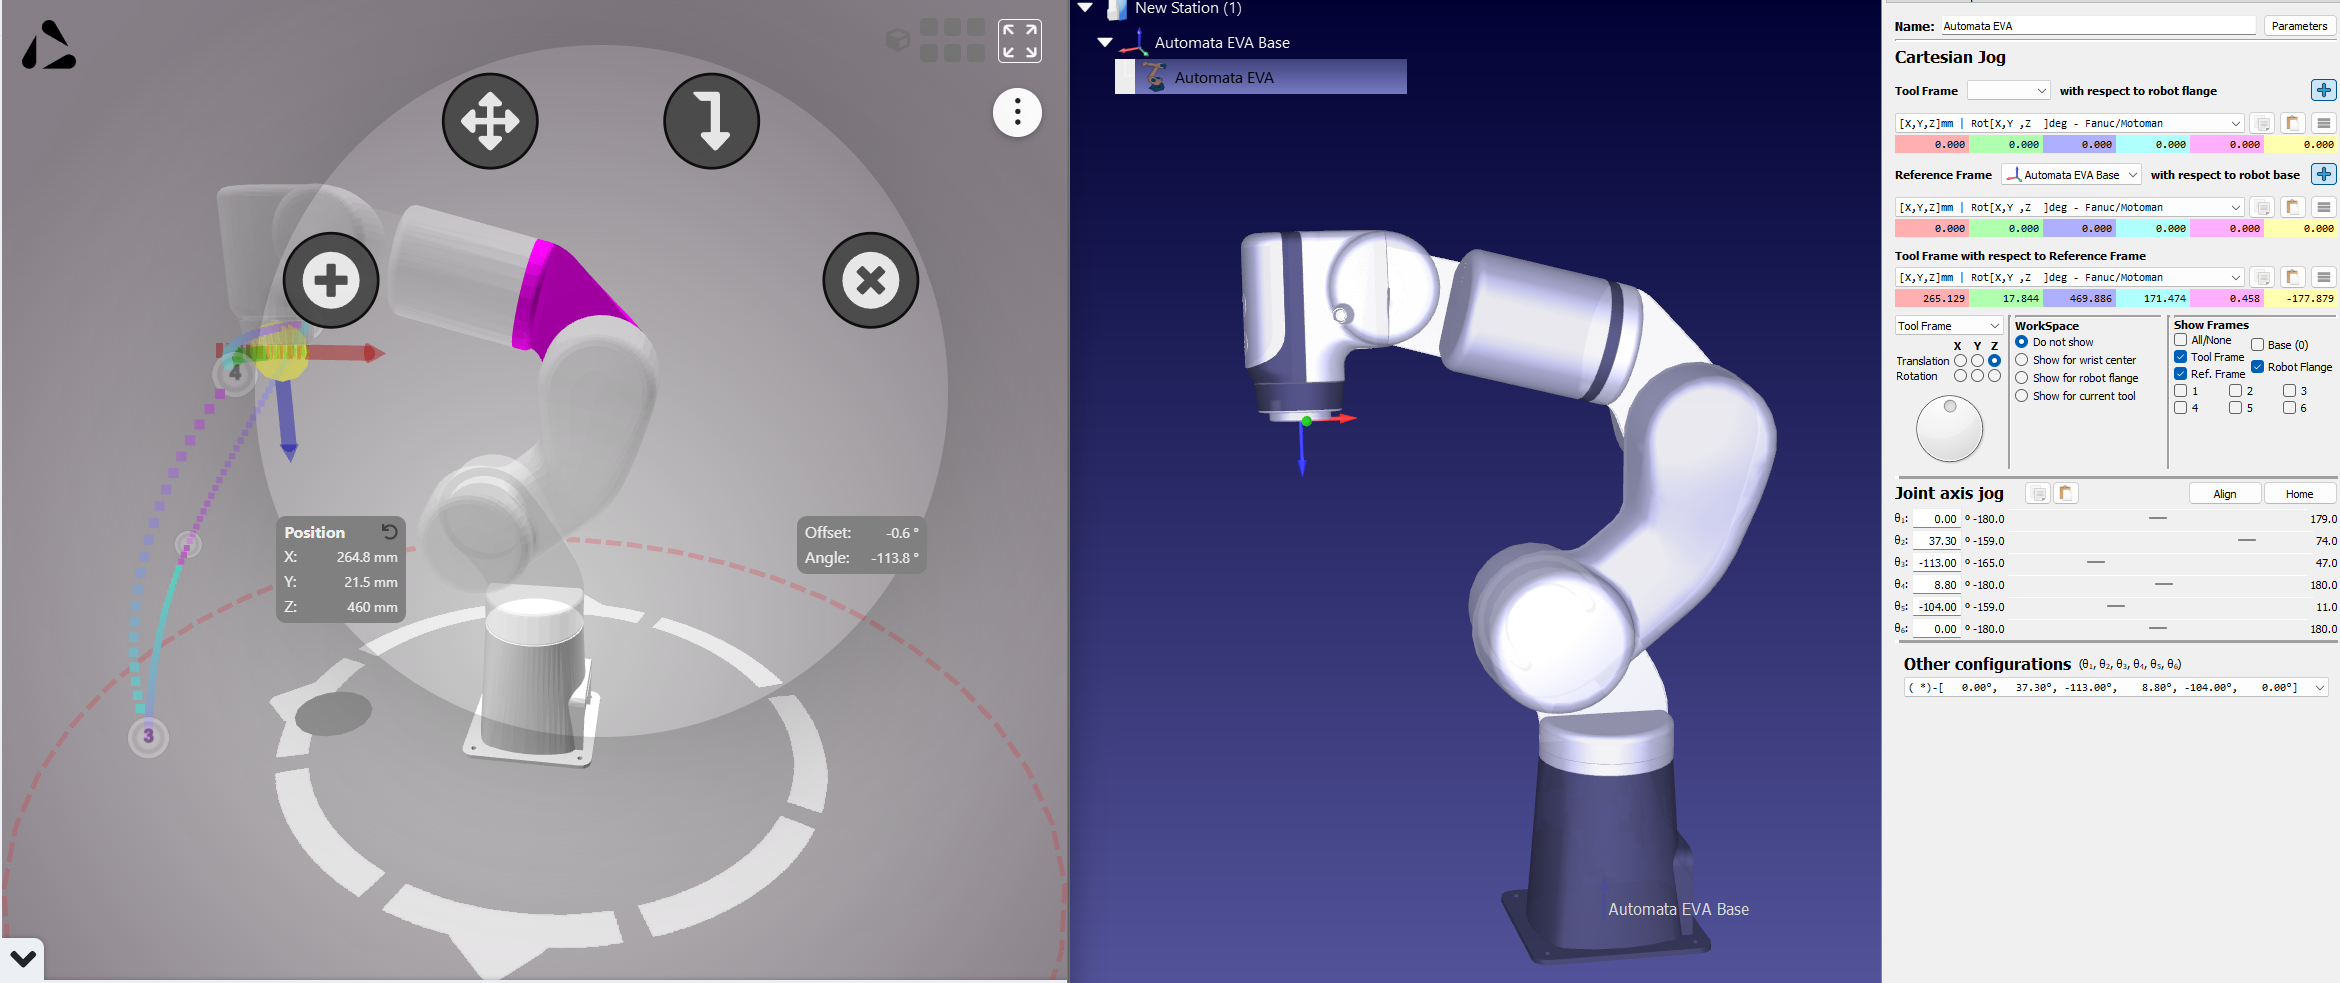Screen dimensions: 2340x983
Task: Paste joint axis values
Action: [2066, 493]
